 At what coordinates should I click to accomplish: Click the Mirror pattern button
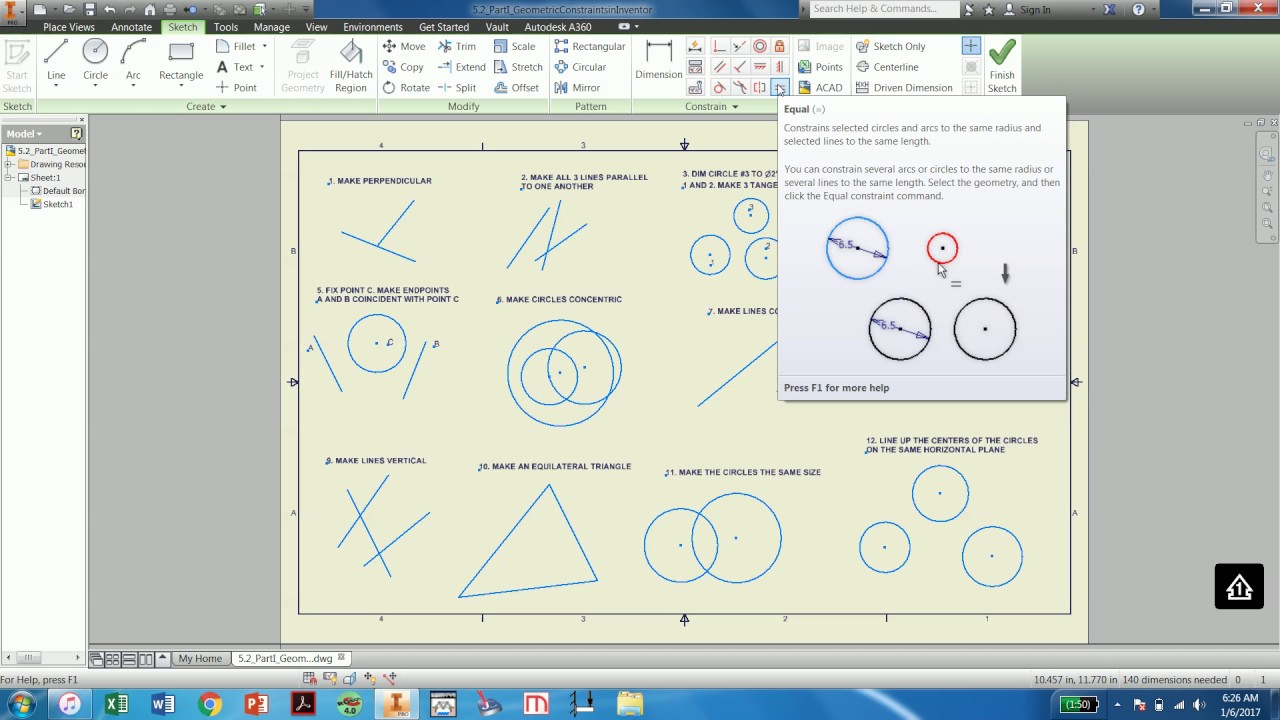(x=577, y=87)
